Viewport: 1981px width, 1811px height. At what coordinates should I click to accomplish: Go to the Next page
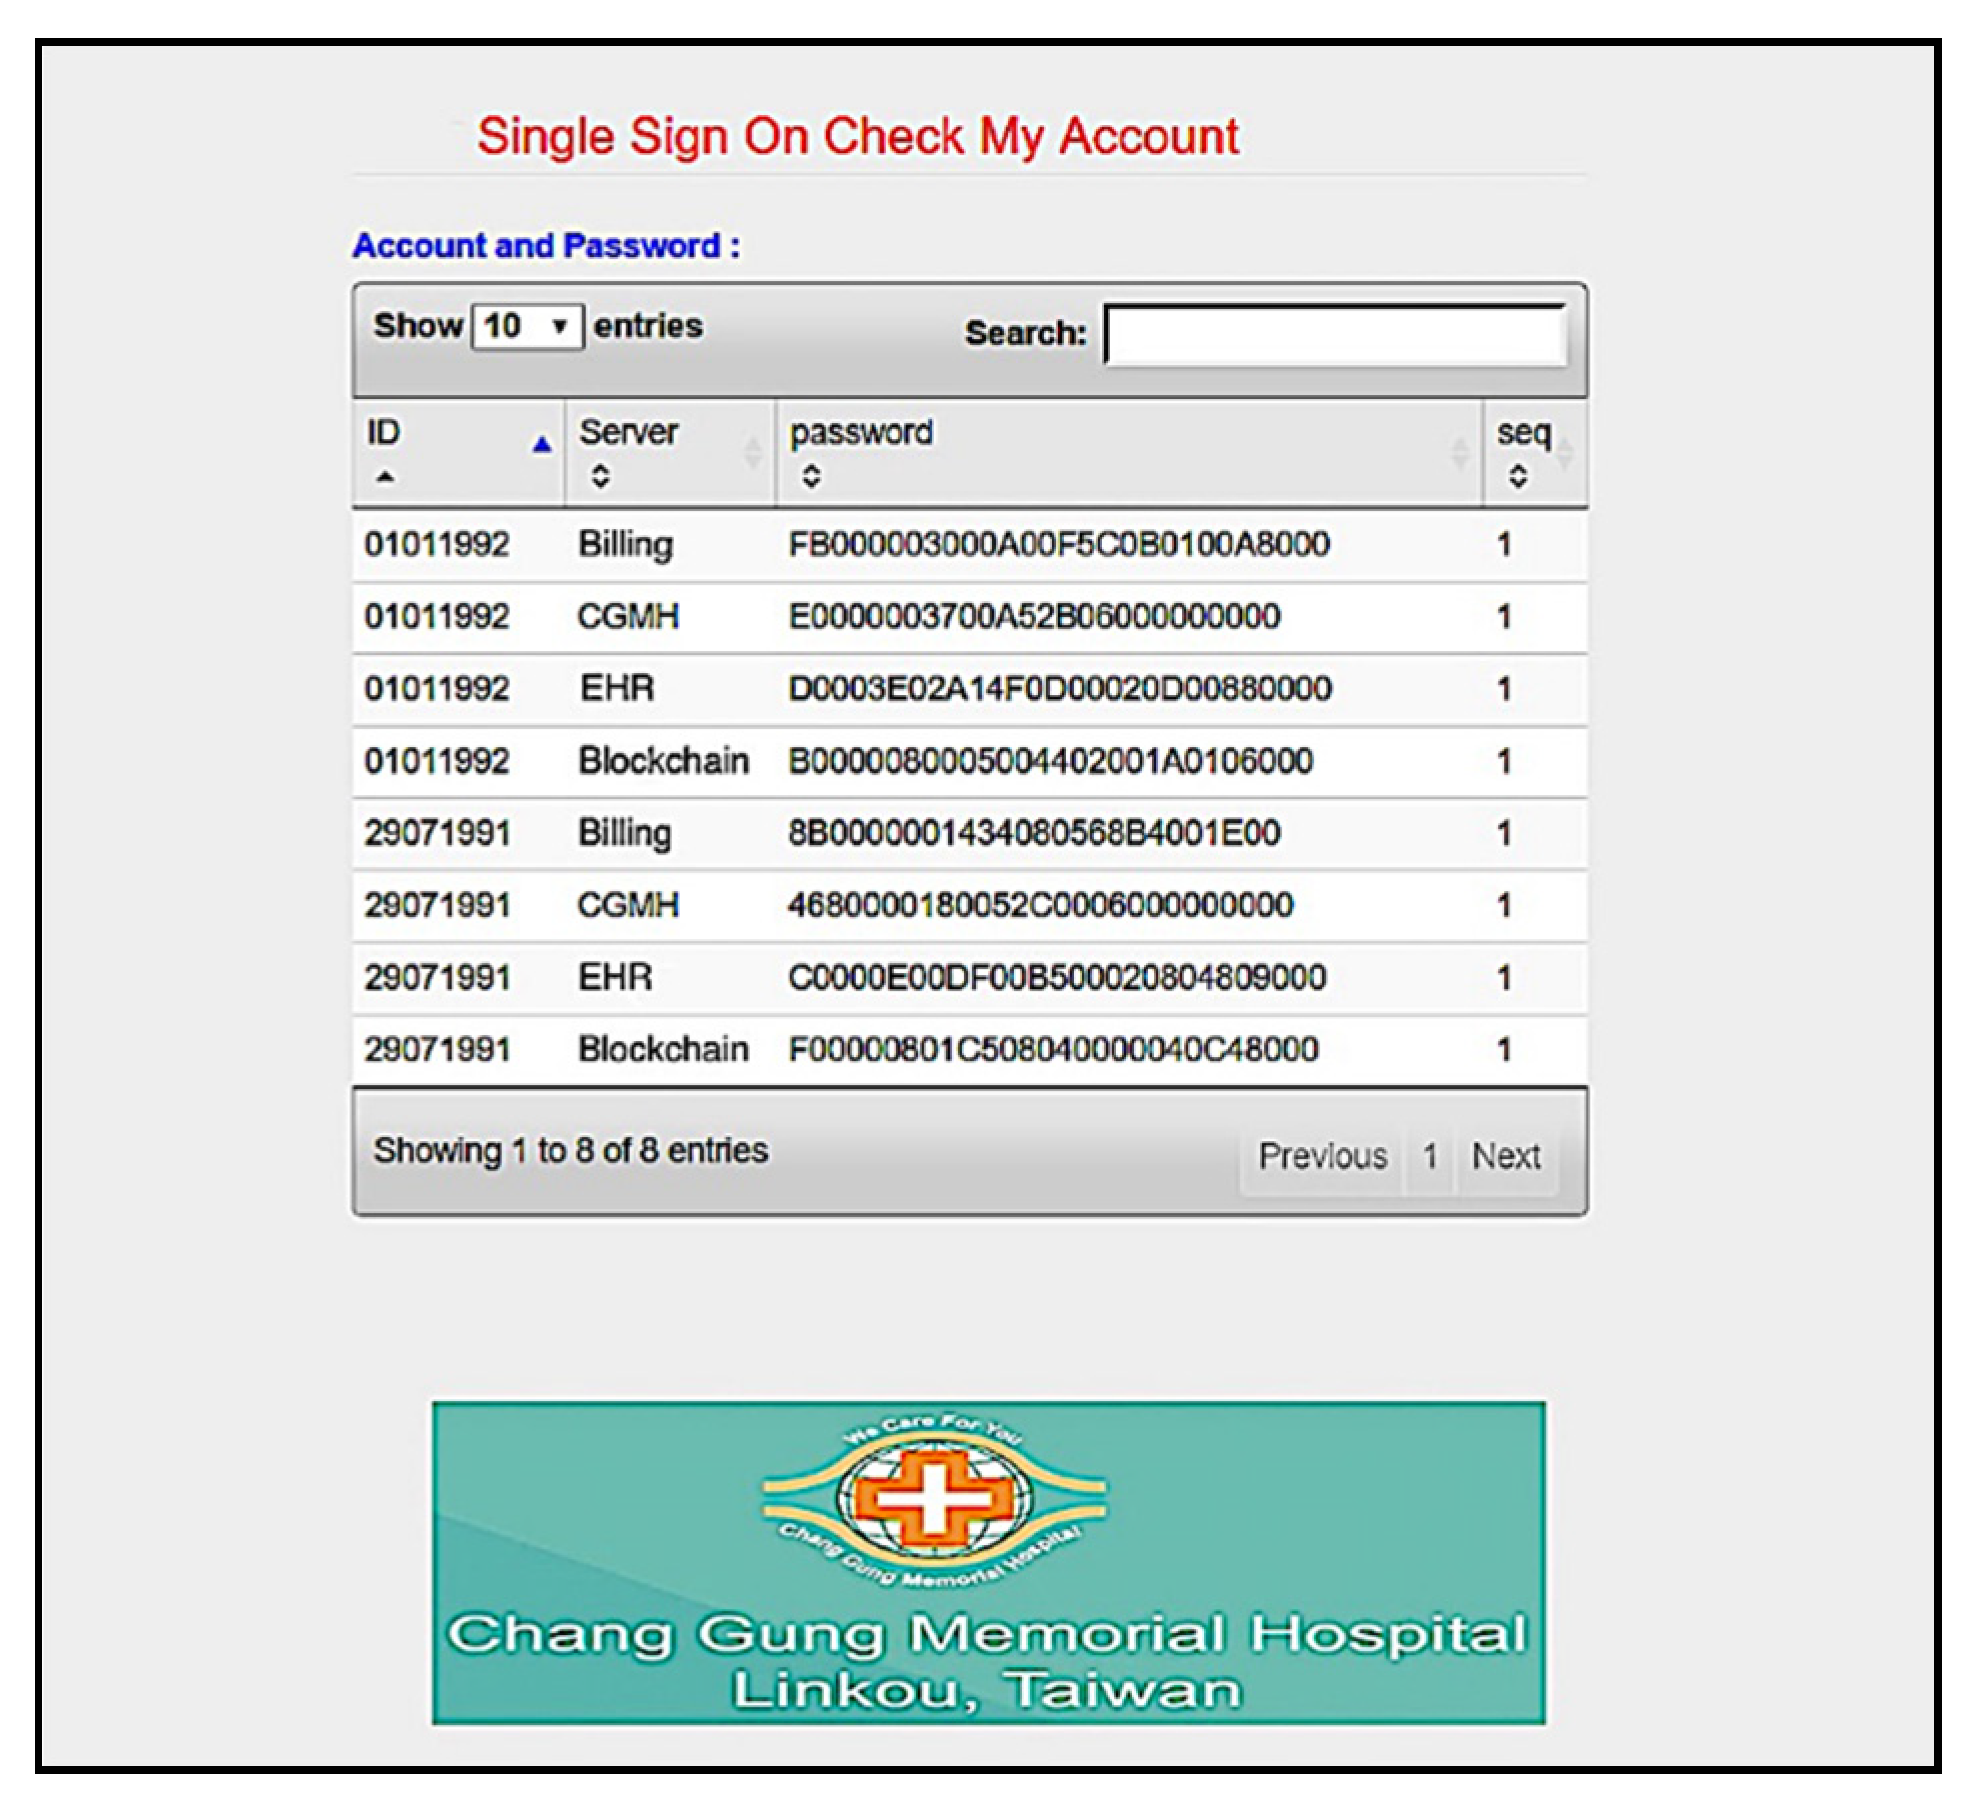[x=1505, y=1156]
